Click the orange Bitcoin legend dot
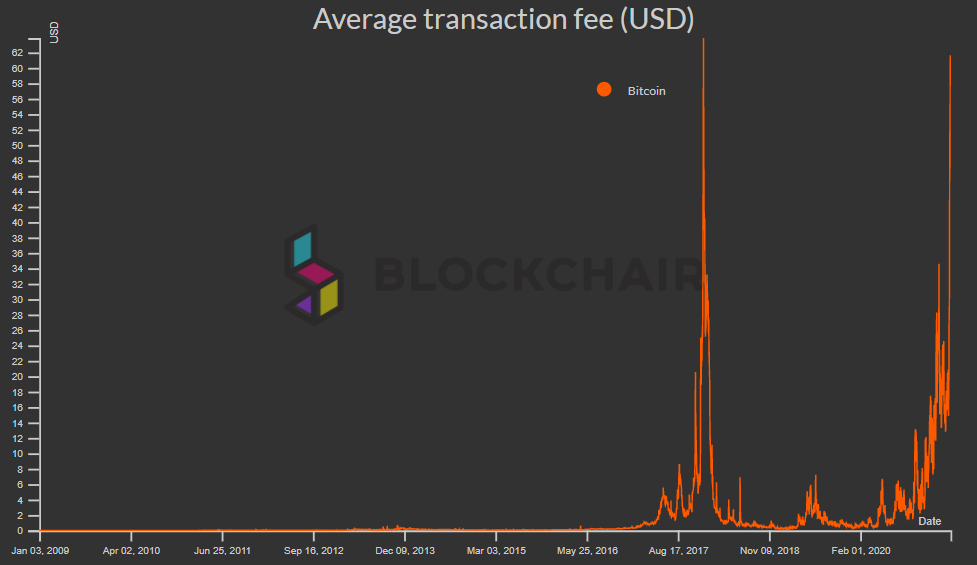Screen dimensions: 977x565 [x=604, y=89]
